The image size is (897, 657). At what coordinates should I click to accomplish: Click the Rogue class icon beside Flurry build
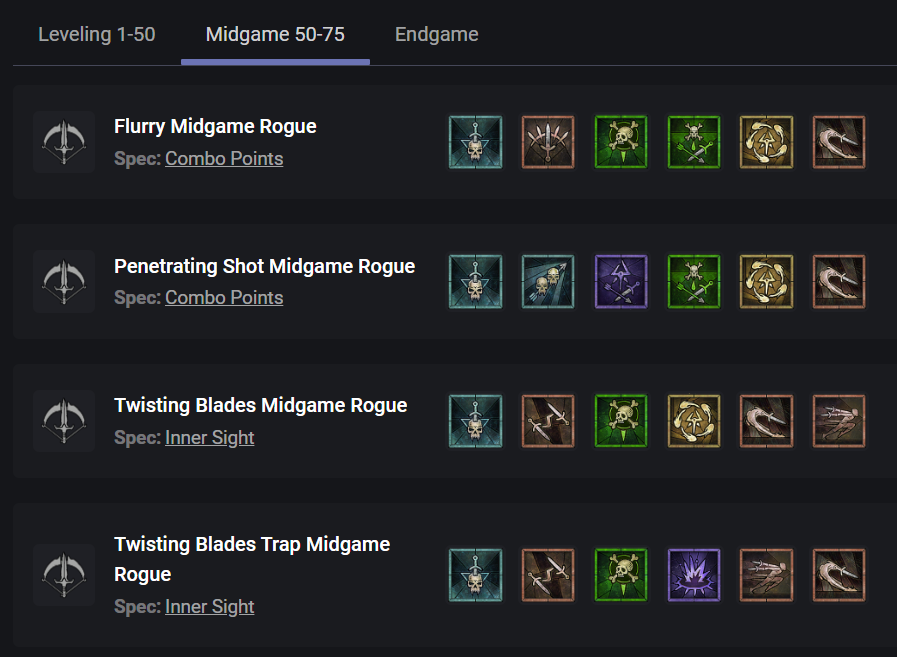[64, 142]
